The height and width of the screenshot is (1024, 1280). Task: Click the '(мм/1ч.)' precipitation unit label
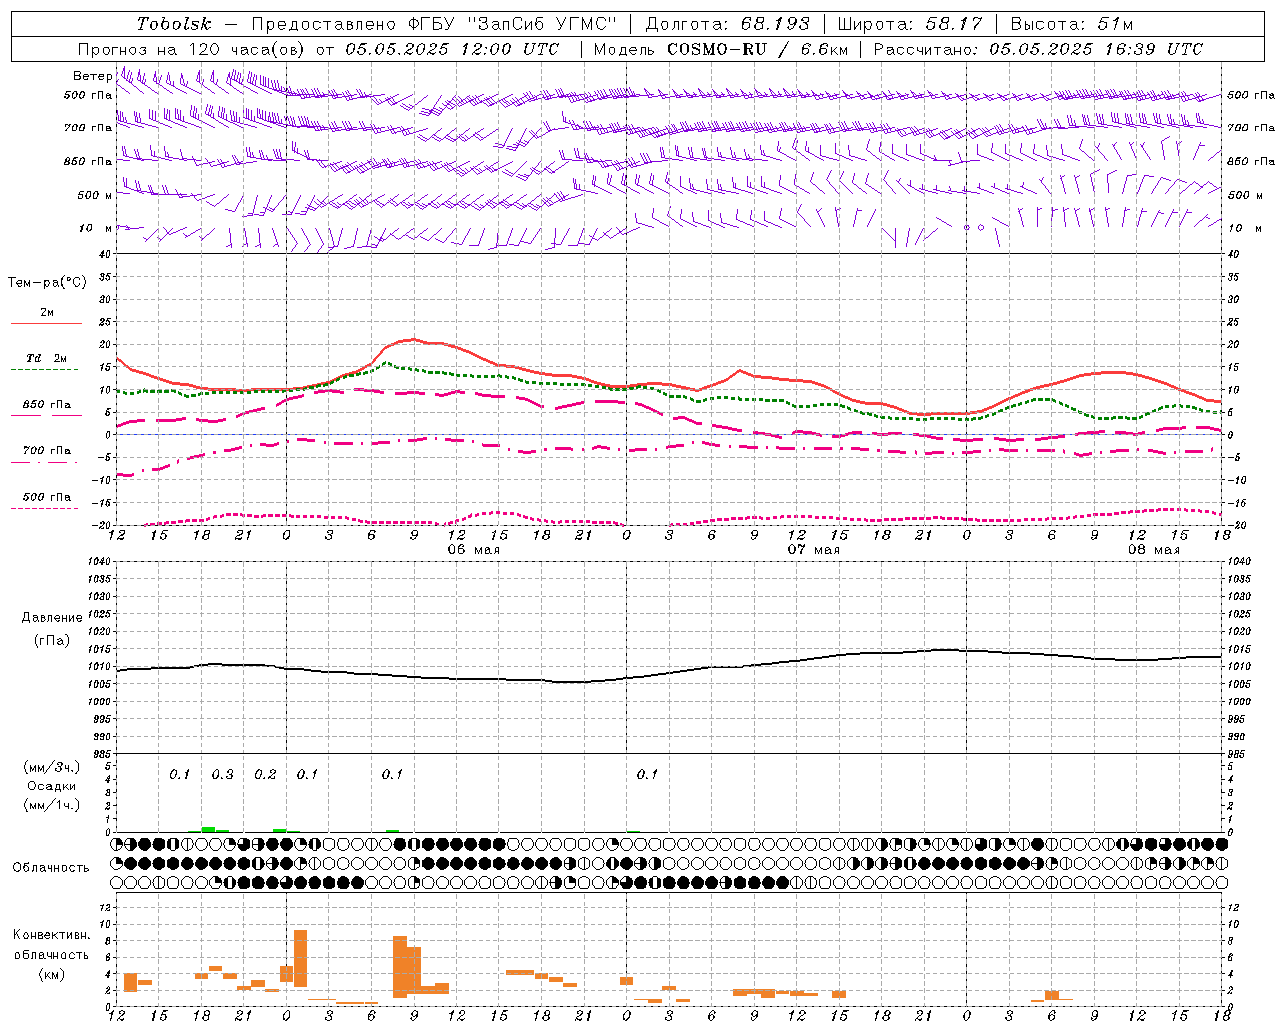pyautogui.click(x=52, y=805)
